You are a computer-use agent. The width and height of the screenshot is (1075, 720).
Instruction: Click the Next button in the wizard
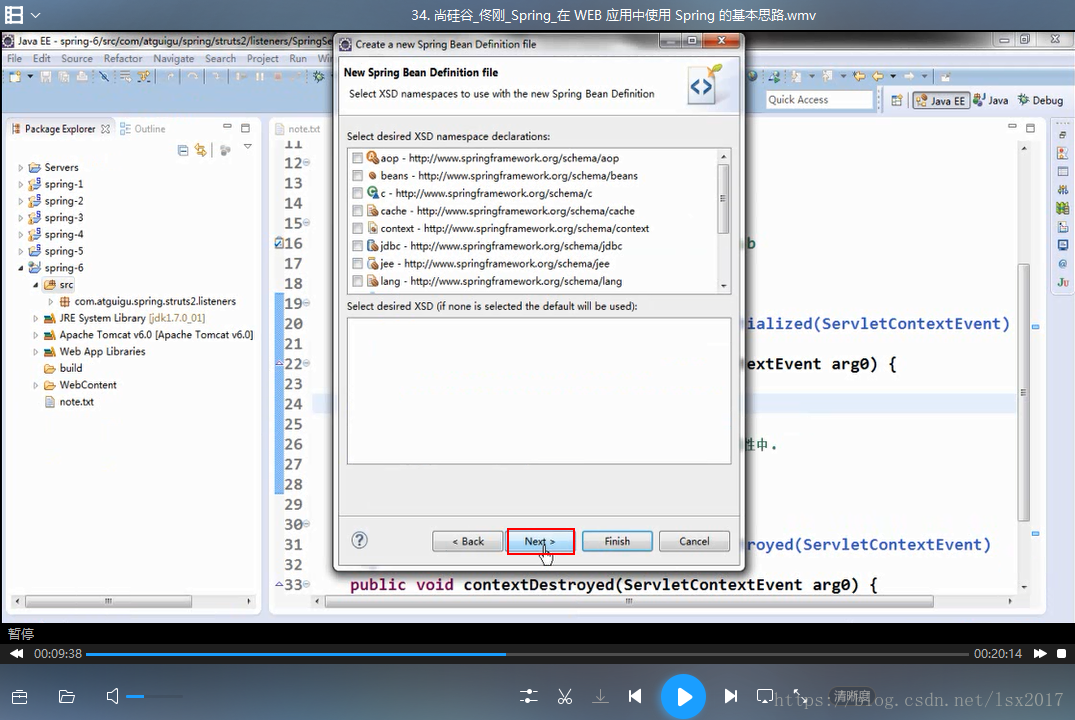[x=540, y=541]
